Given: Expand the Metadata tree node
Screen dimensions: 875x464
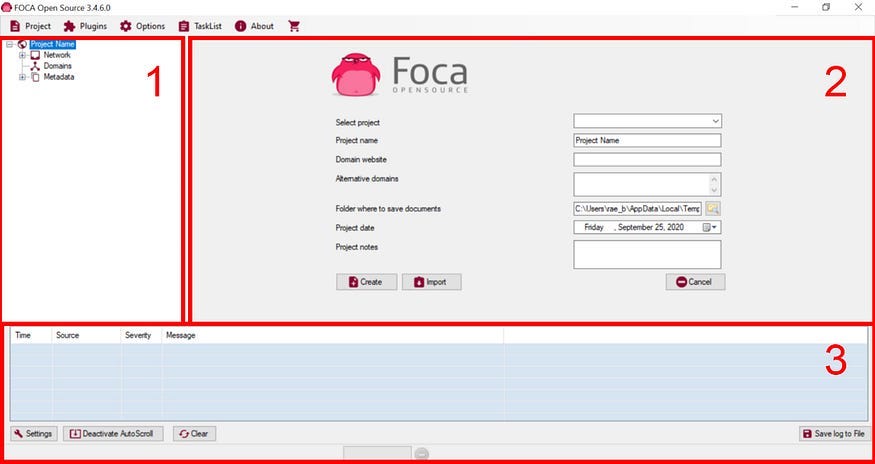Looking at the screenshot, I should tap(22, 78).
